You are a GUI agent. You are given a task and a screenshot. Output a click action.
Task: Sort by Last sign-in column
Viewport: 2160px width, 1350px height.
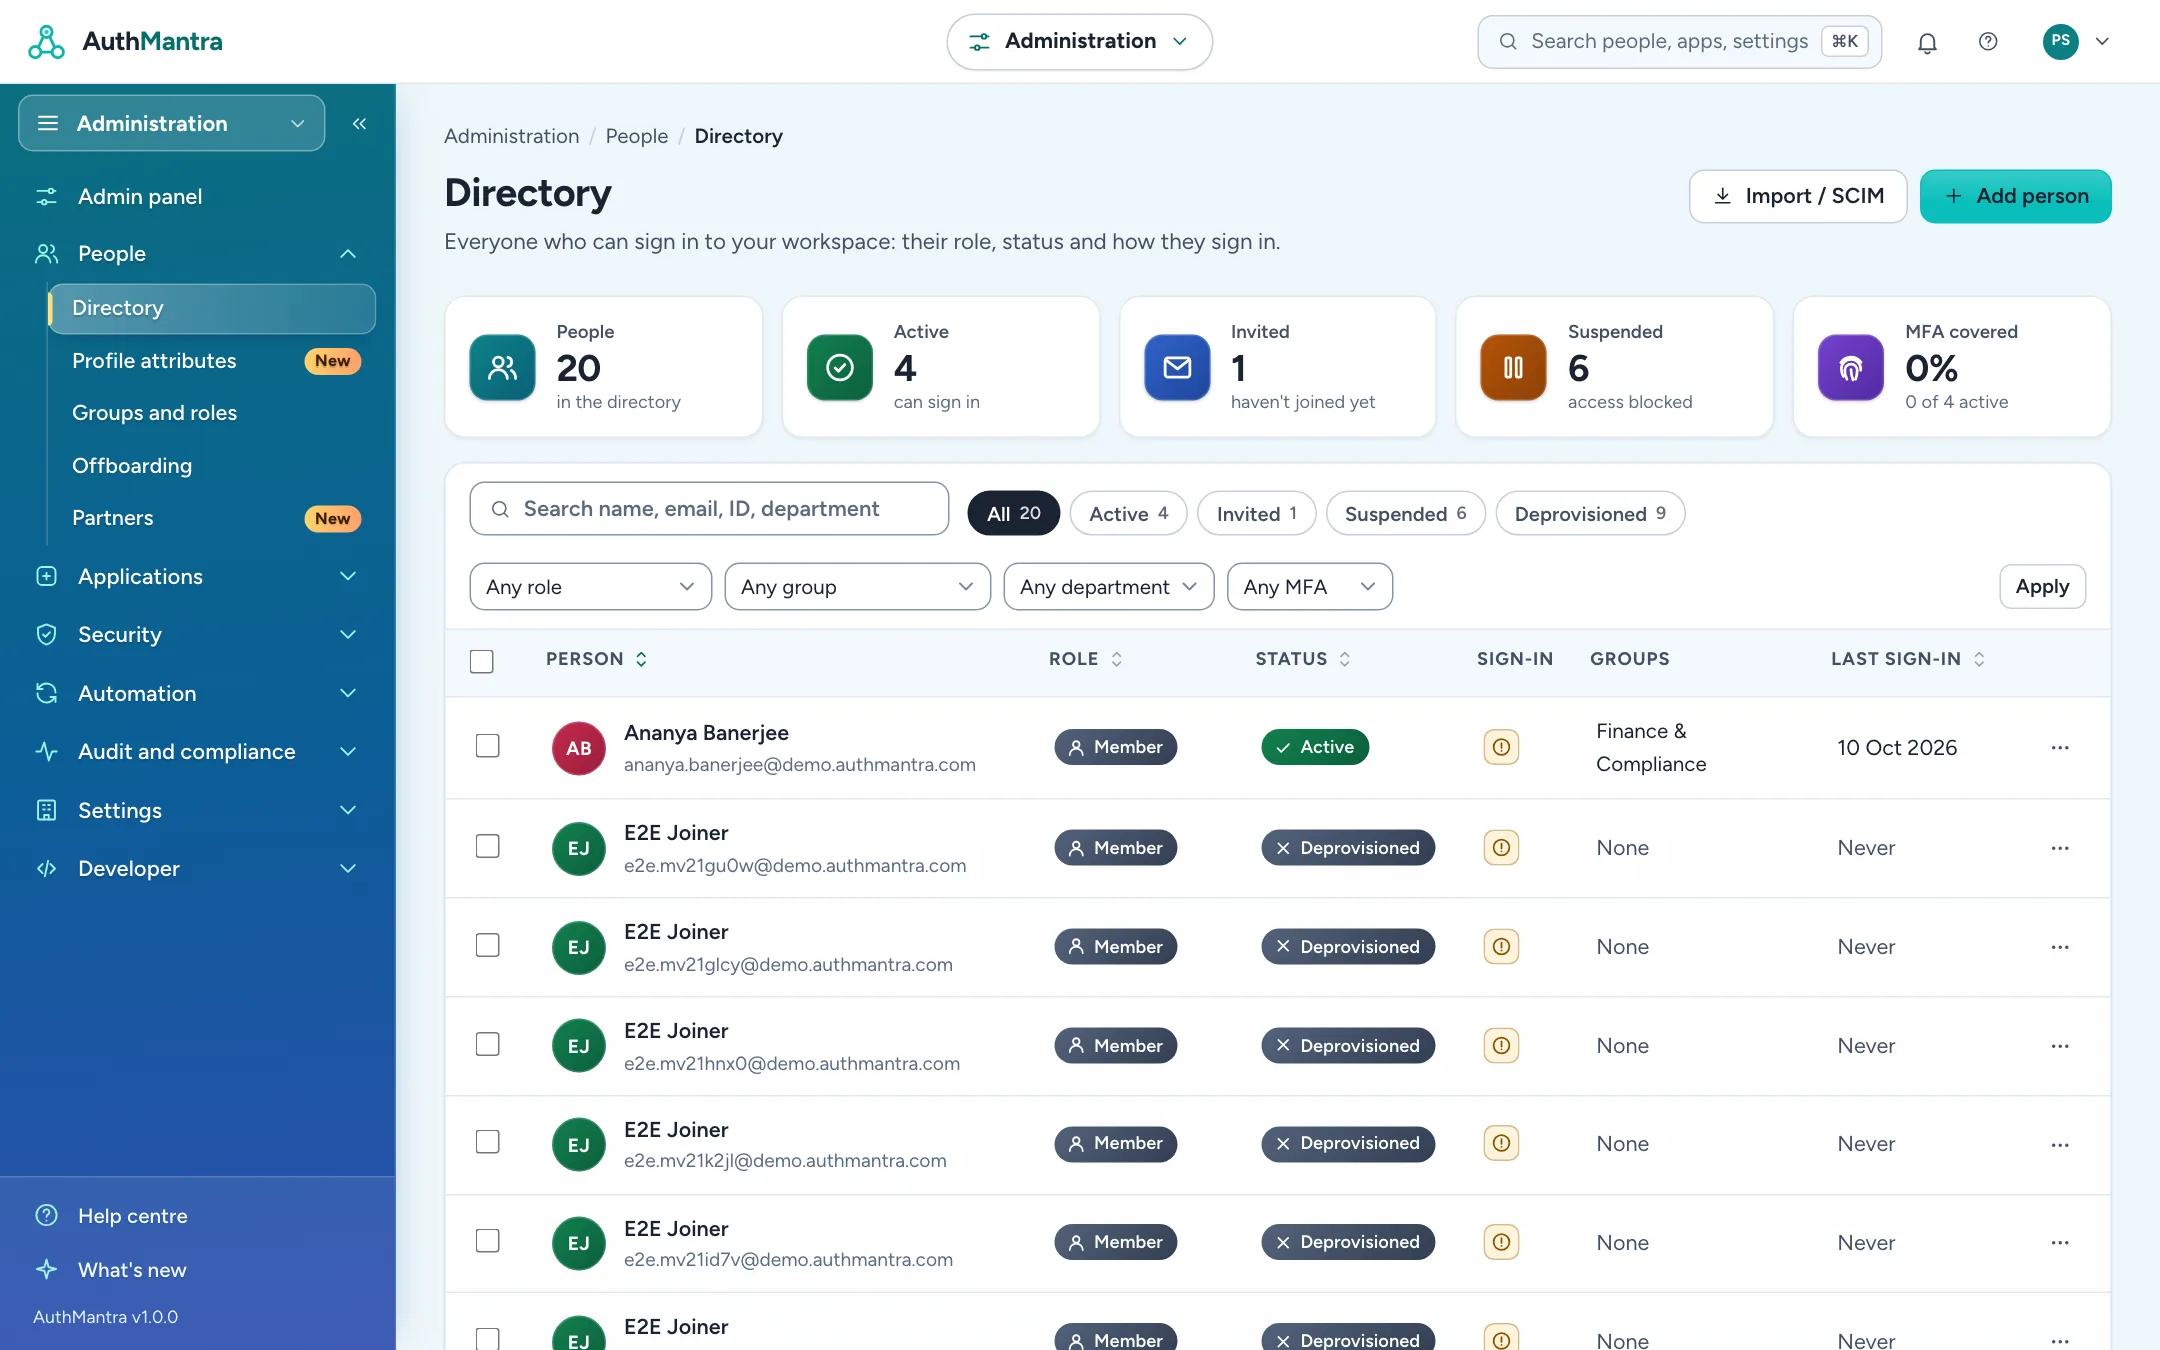click(1908, 659)
